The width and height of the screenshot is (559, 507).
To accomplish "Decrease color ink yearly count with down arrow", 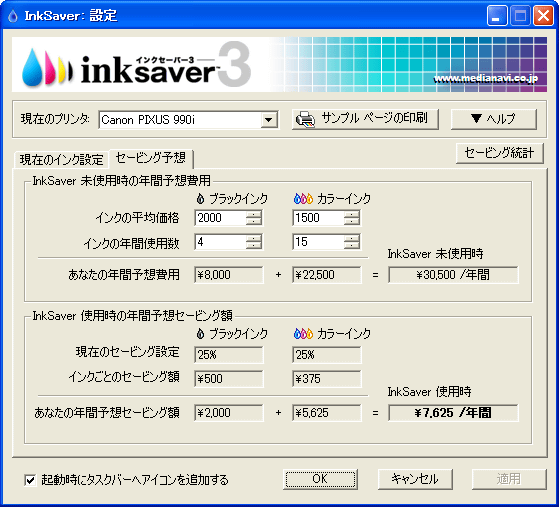I will pos(352,246).
